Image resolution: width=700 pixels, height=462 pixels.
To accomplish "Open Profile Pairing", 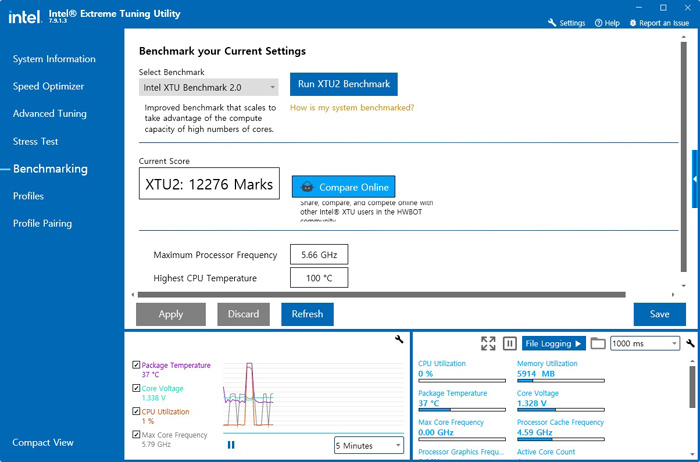I will (42, 223).
